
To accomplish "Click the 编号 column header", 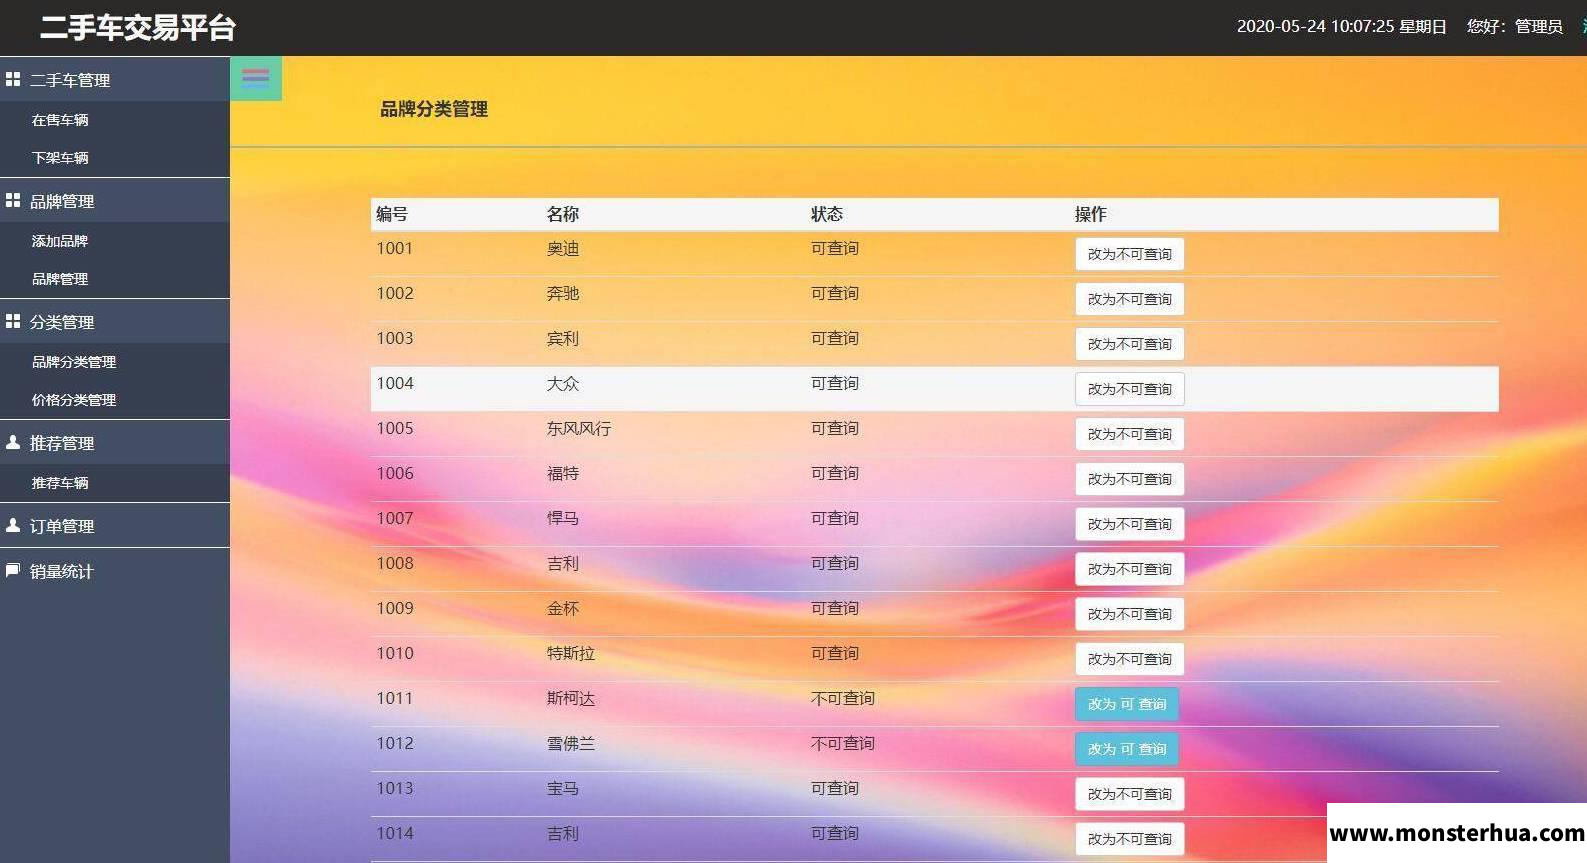I will pyautogui.click(x=392, y=214).
